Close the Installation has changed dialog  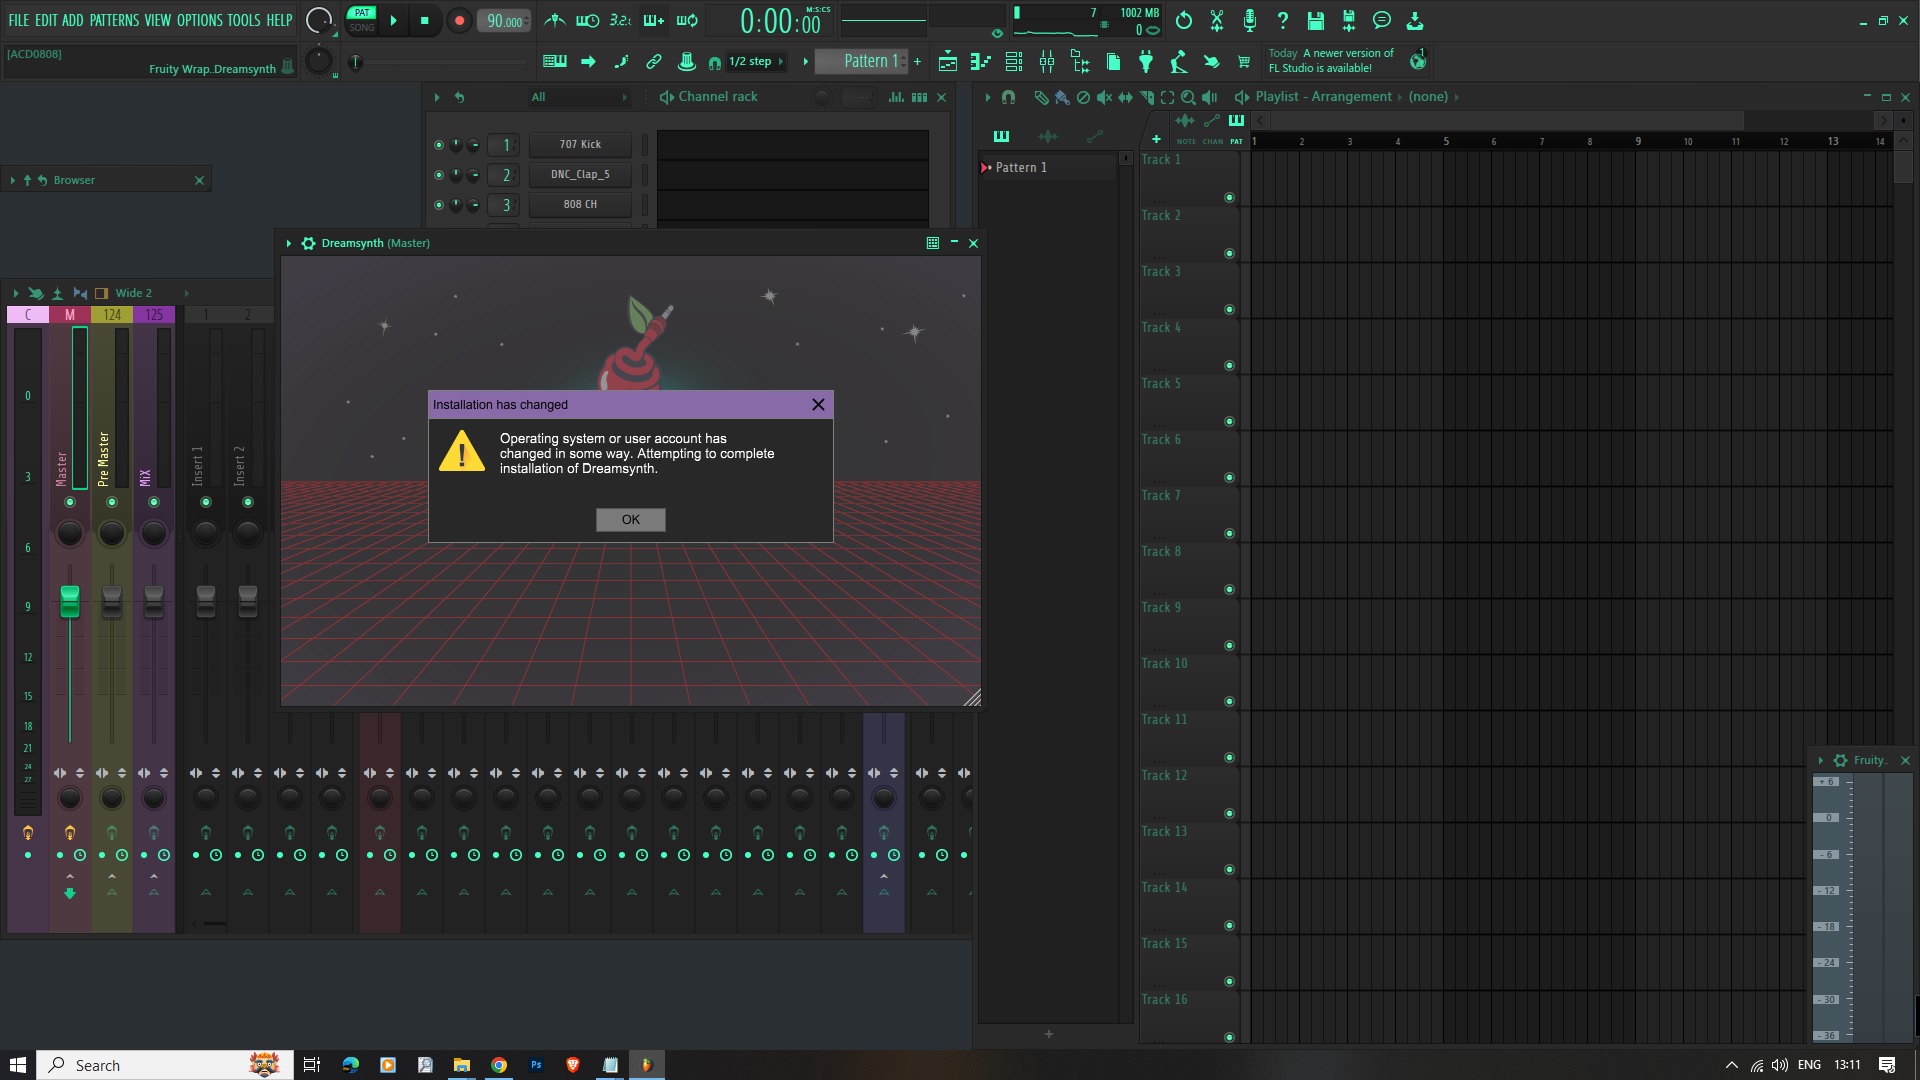pos(818,404)
